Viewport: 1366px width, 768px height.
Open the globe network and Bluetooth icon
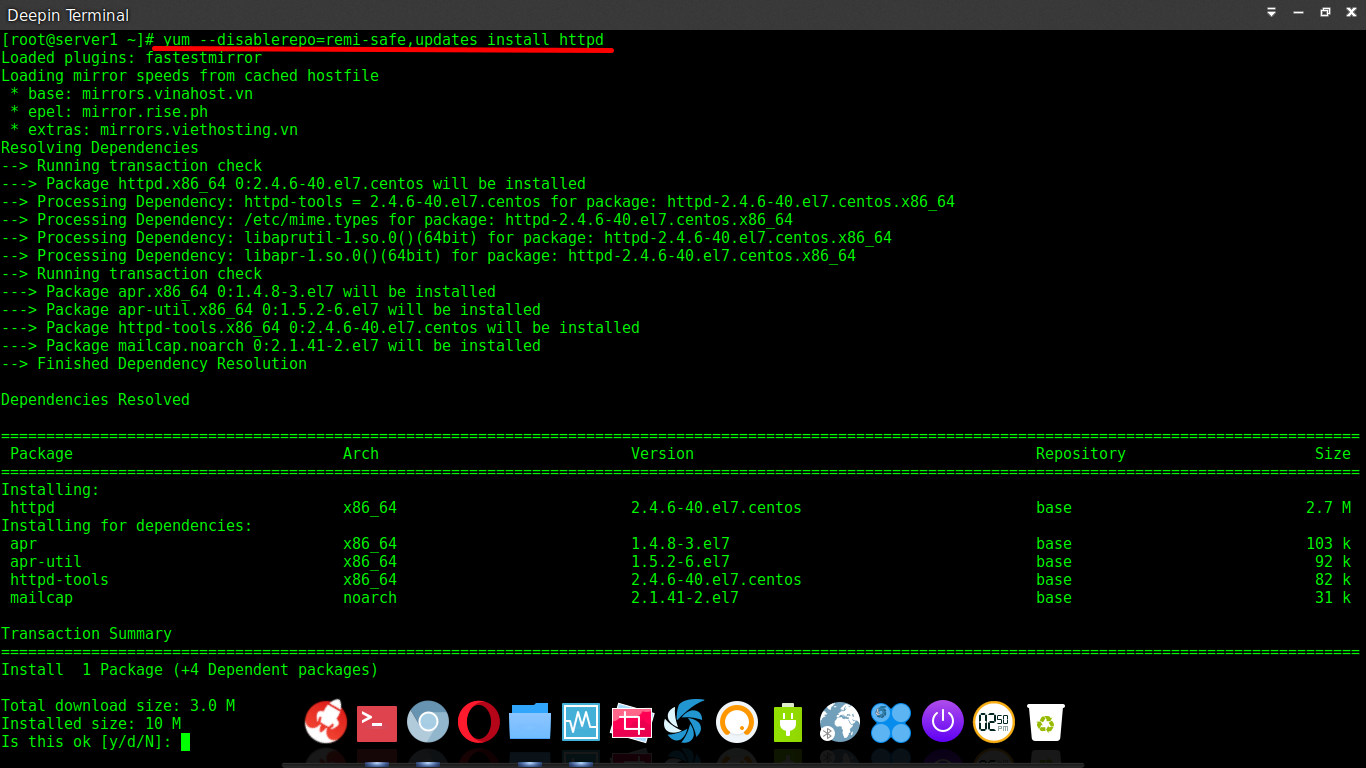tap(839, 721)
